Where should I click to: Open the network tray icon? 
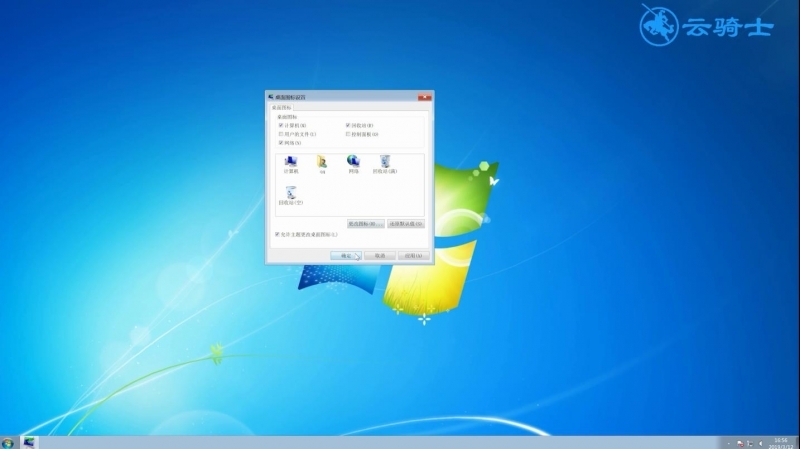pyautogui.click(x=750, y=444)
